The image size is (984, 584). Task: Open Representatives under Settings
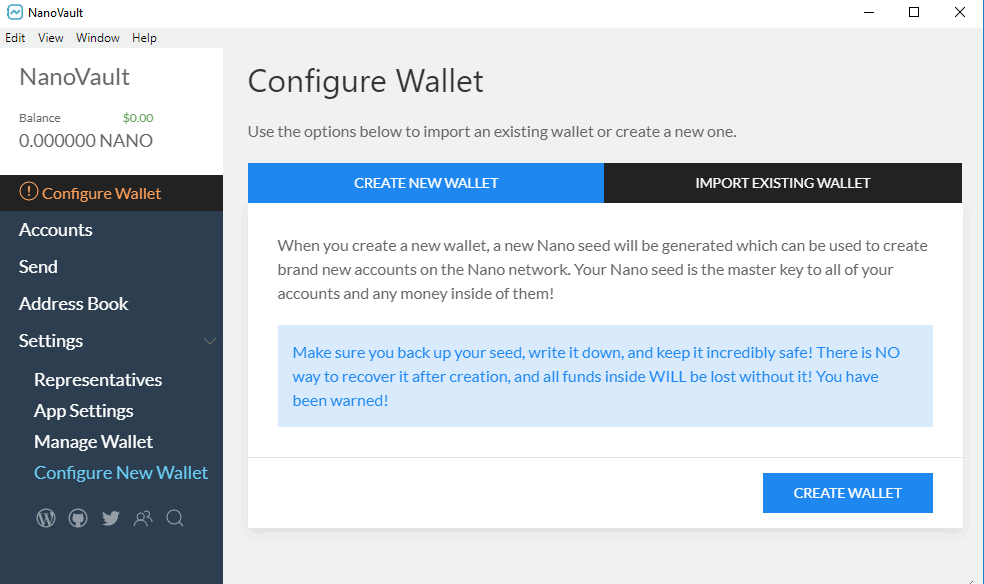98,380
